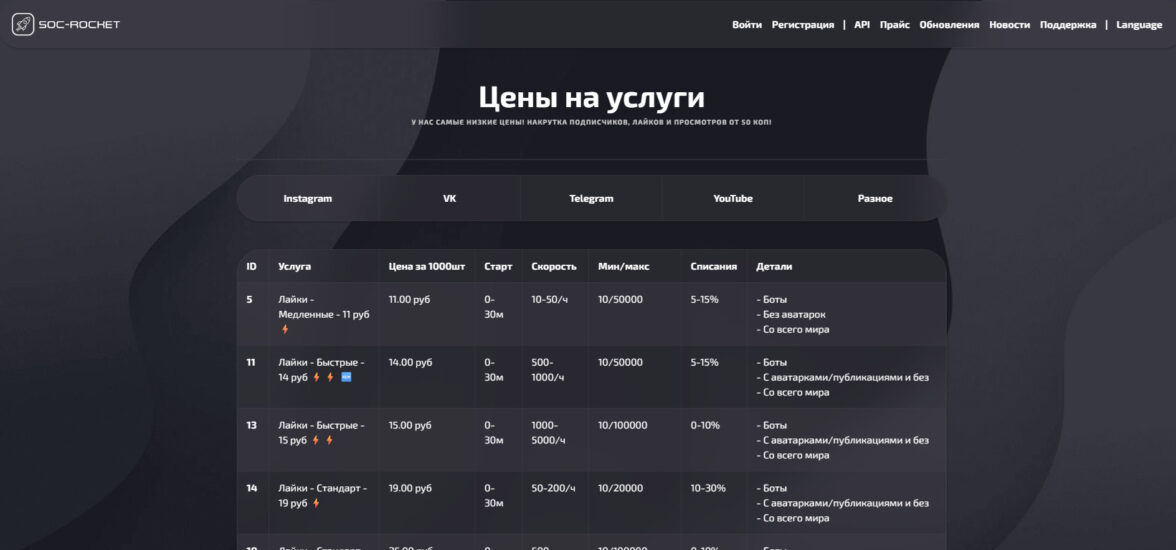Click the Цена за 1000шт column header
This screenshot has height=550, width=1176.
click(x=427, y=266)
